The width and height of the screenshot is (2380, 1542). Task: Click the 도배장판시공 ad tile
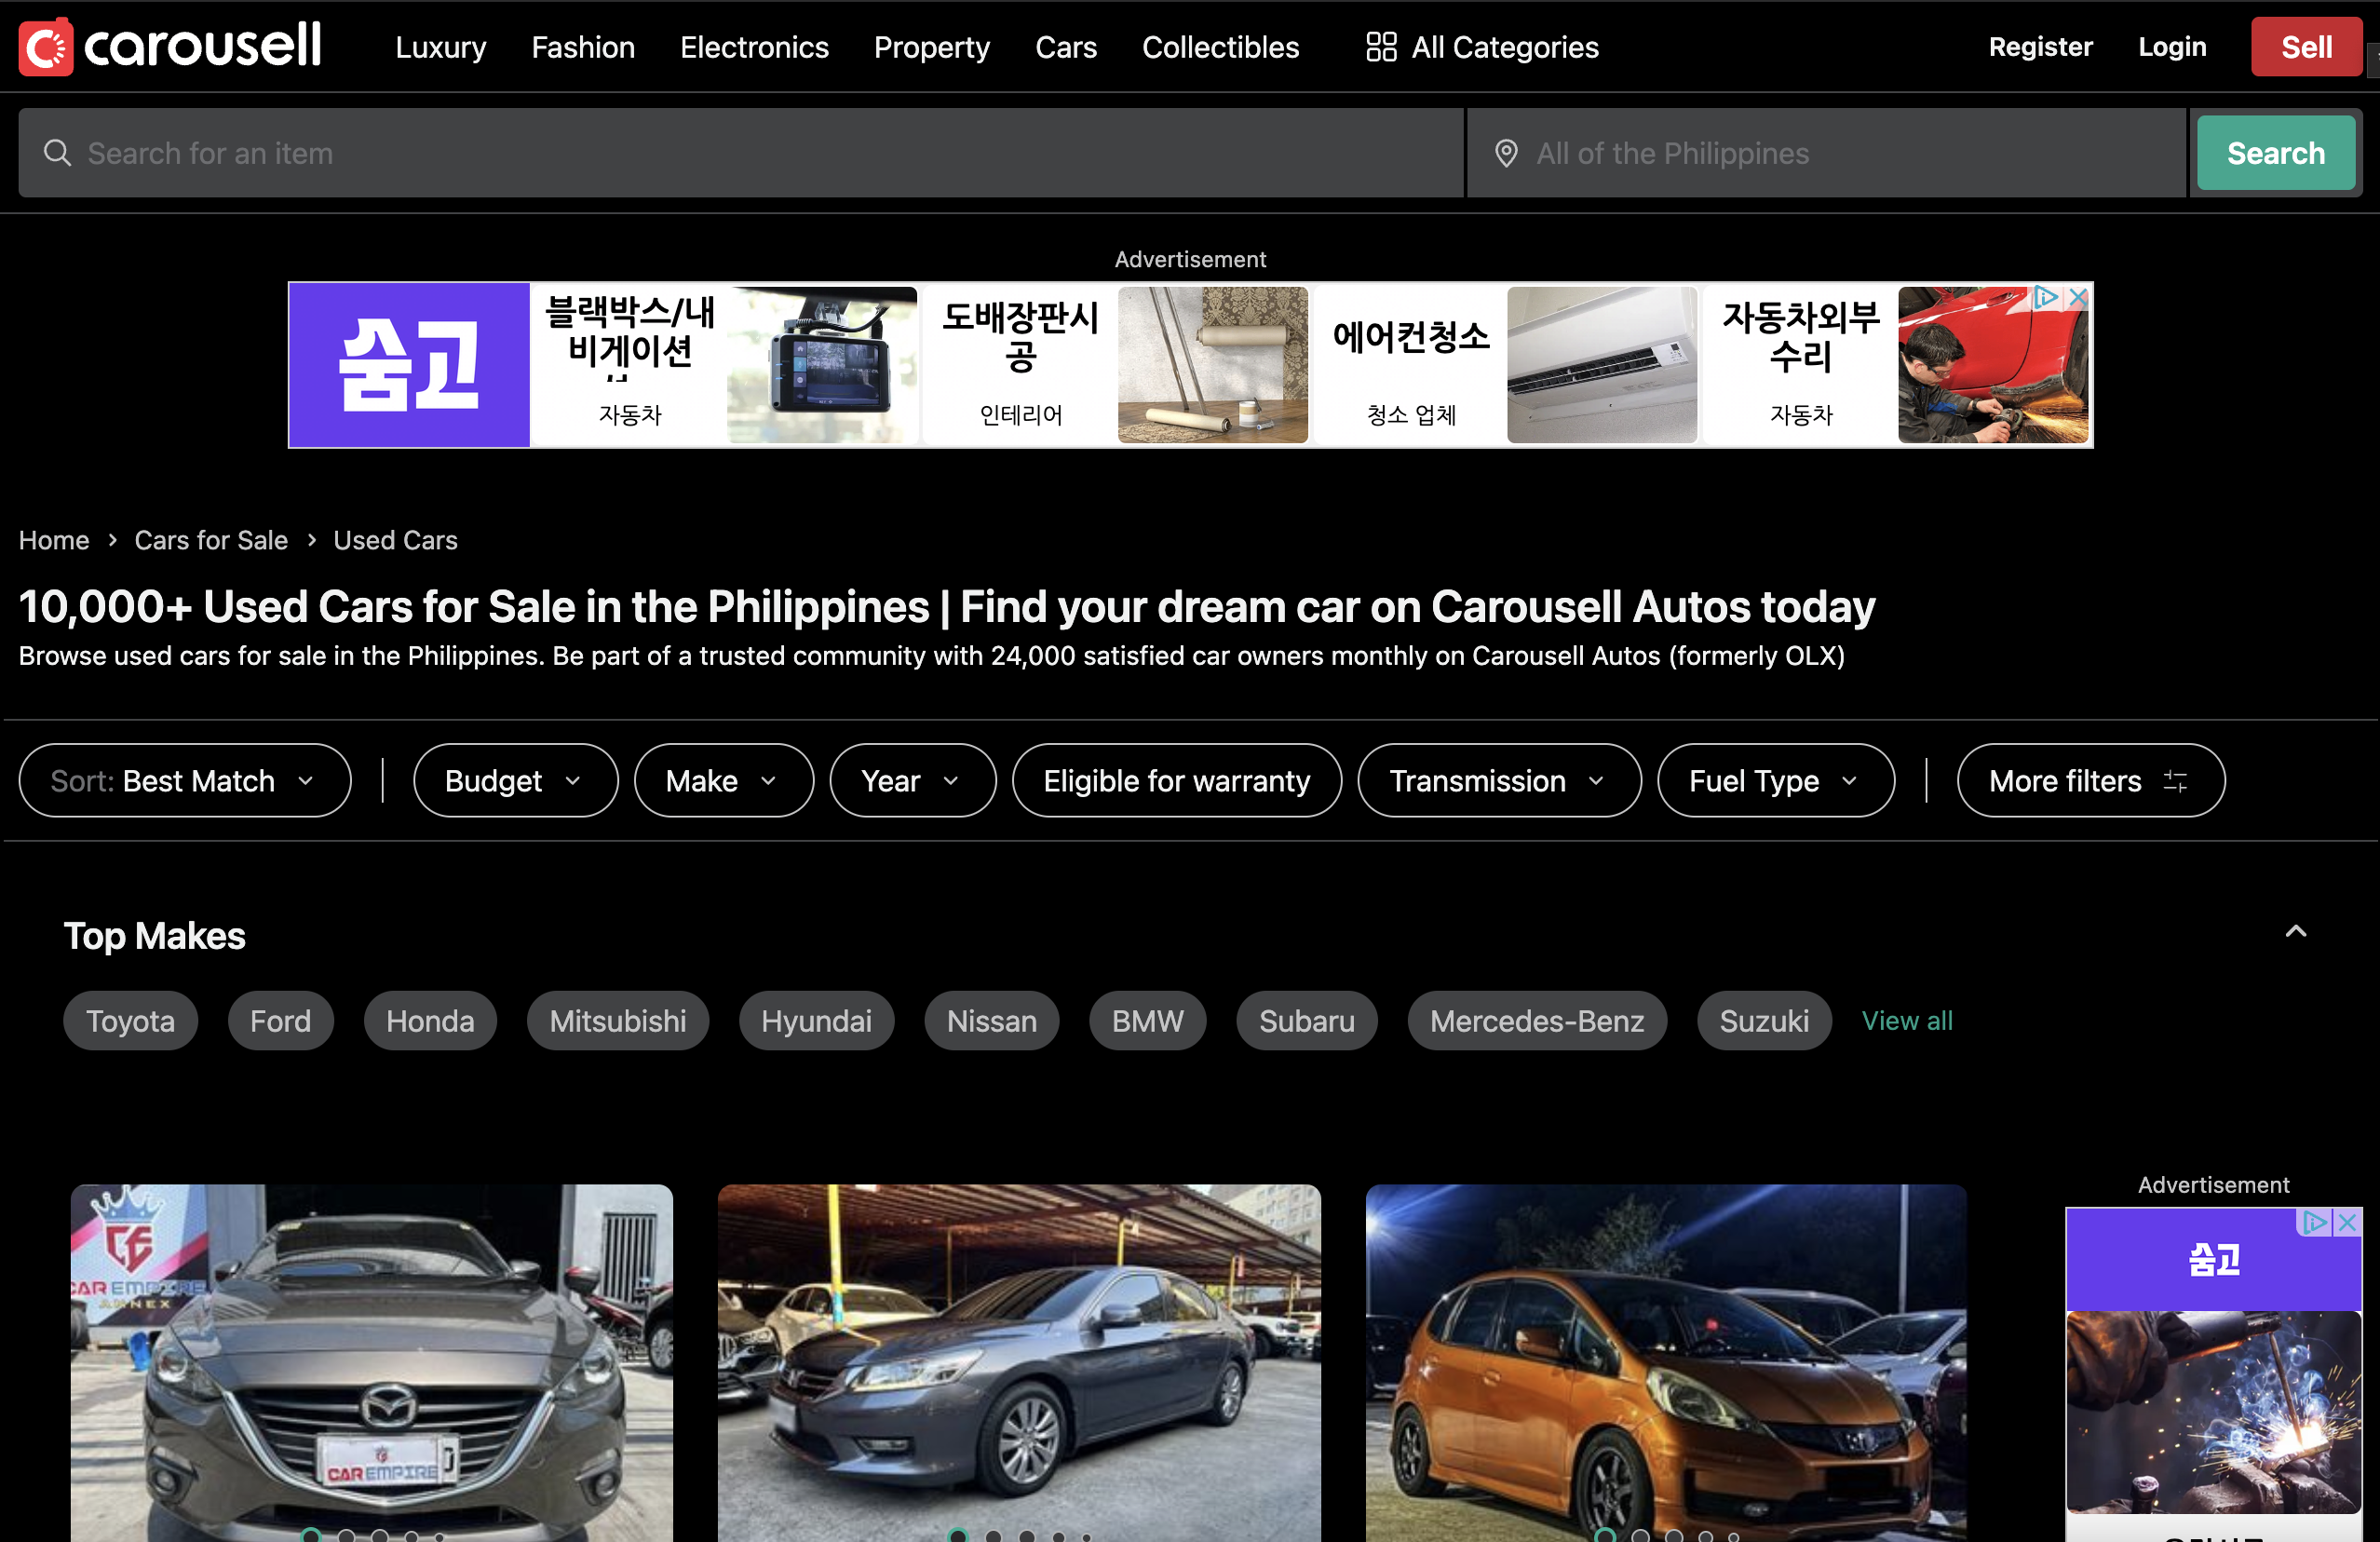(x=1116, y=365)
